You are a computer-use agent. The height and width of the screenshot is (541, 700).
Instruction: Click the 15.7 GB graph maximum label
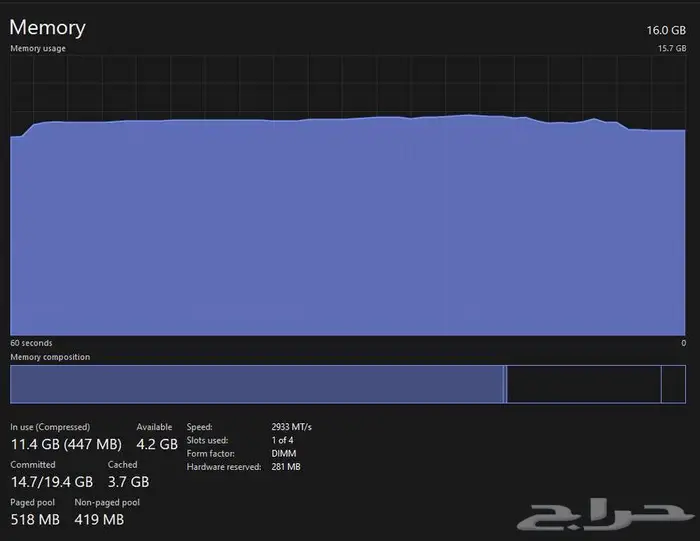pos(671,48)
